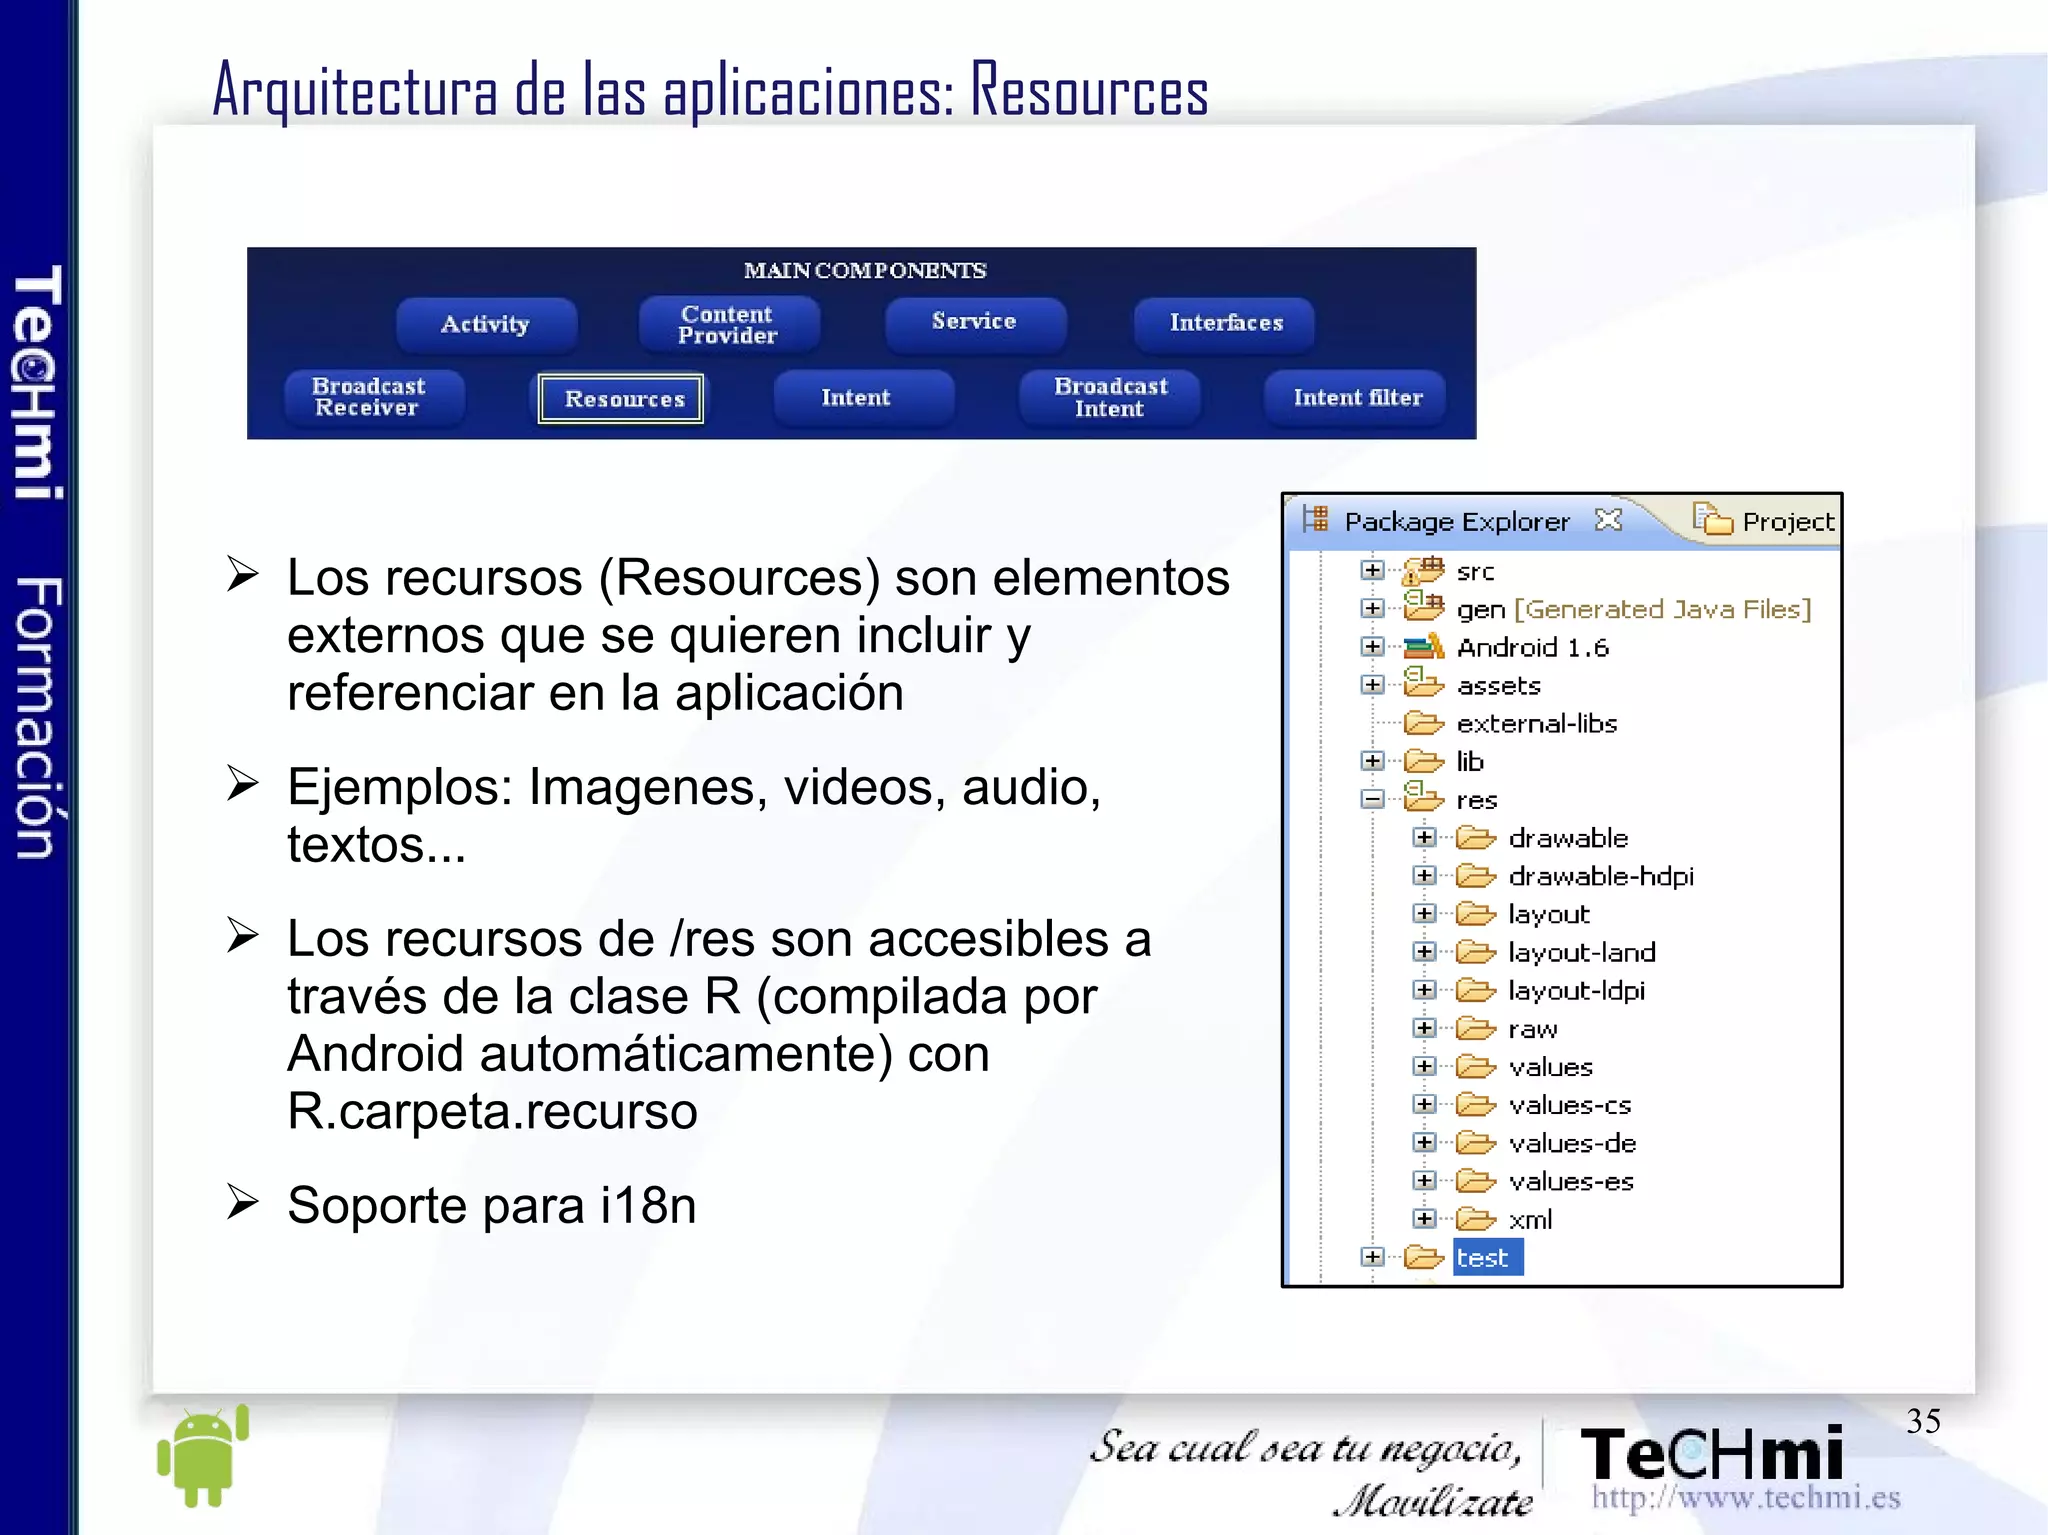Click the drawable-hdpi folder icon
2048x1535 pixels.
pyautogui.click(x=1476, y=876)
